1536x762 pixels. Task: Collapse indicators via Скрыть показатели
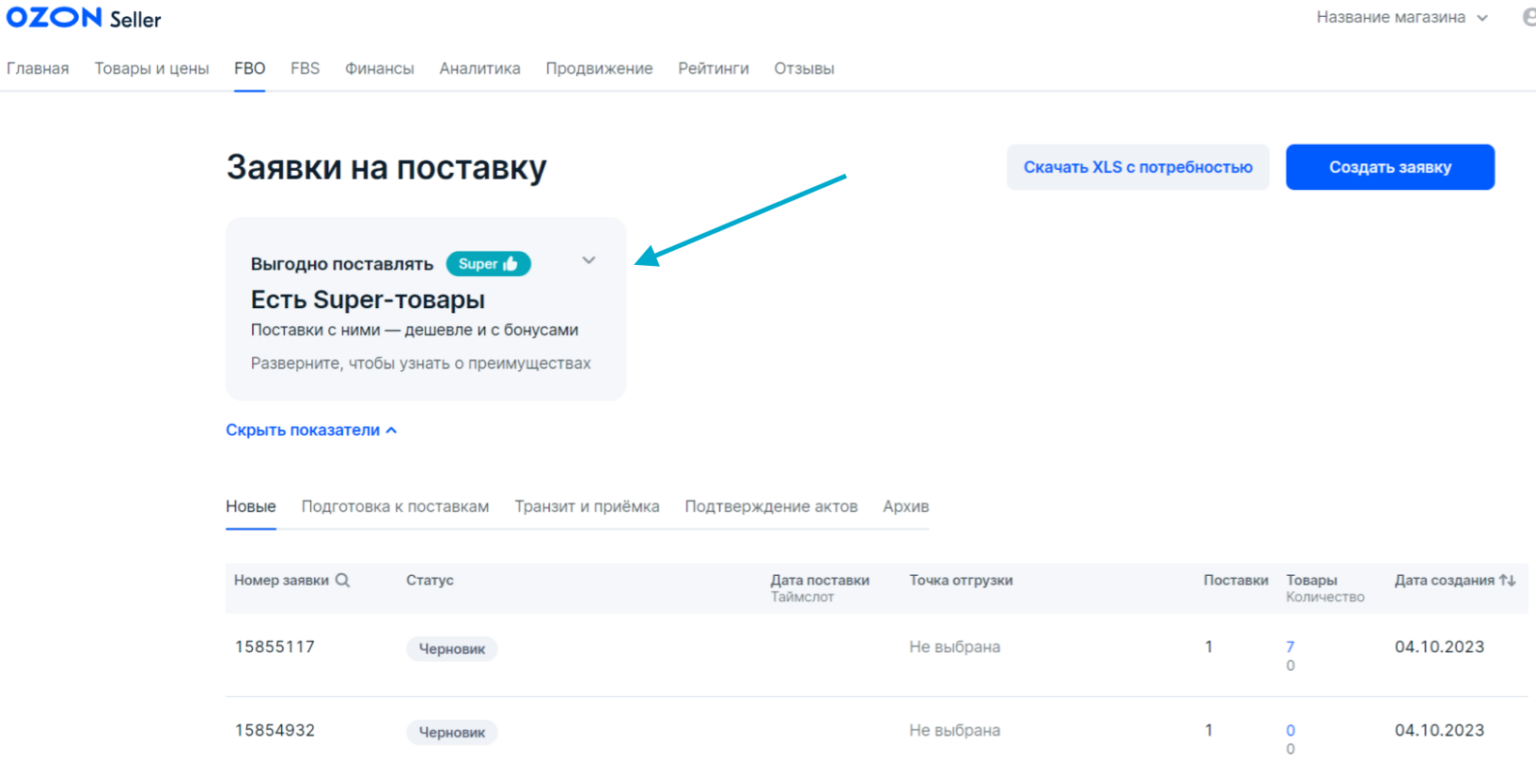tap(311, 430)
